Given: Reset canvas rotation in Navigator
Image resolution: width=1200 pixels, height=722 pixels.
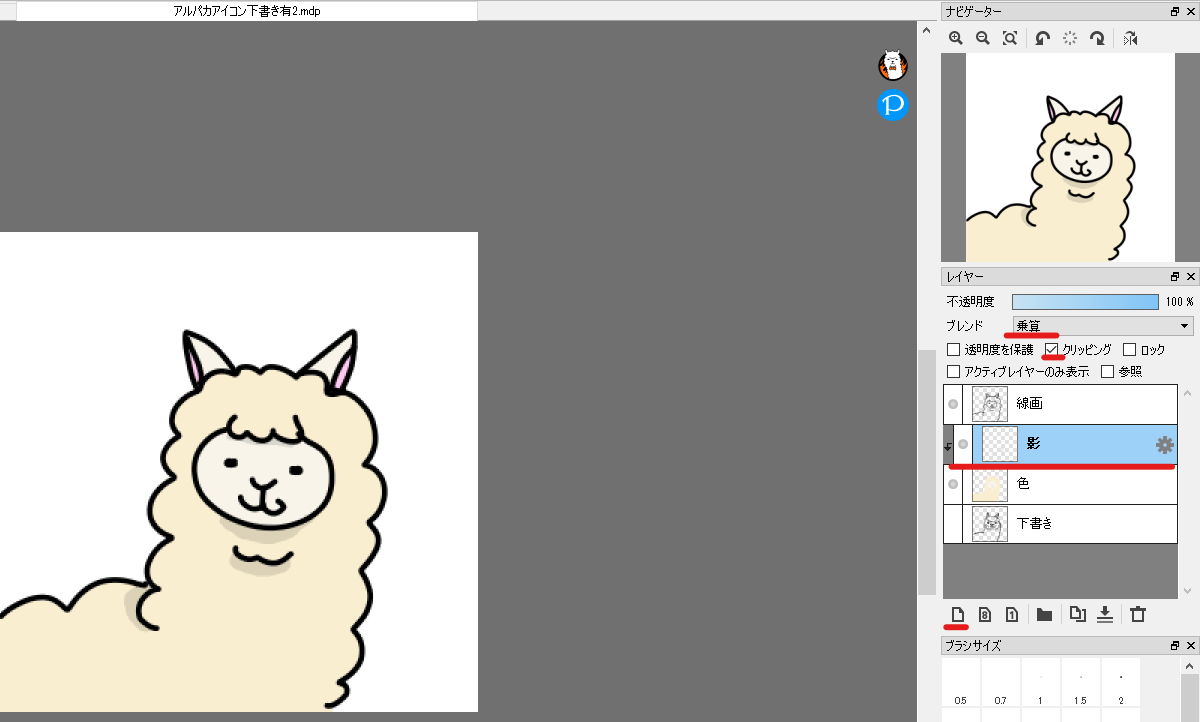Looking at the screenshot, I should click(1070, 38).
